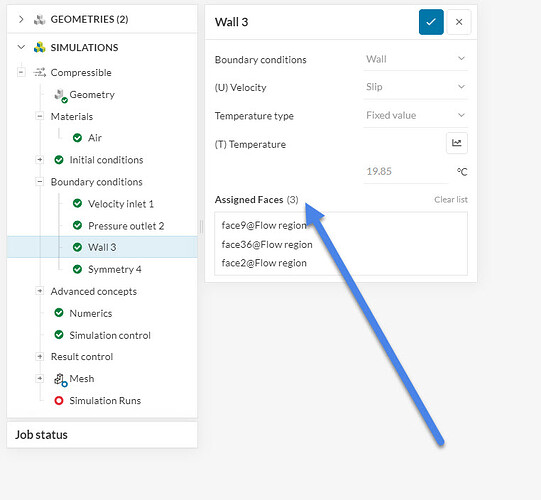The width and height of the screenshot is (541, 500).
Task: Click the red Simulation Runs status circle
Action: [x=59, y=401]
